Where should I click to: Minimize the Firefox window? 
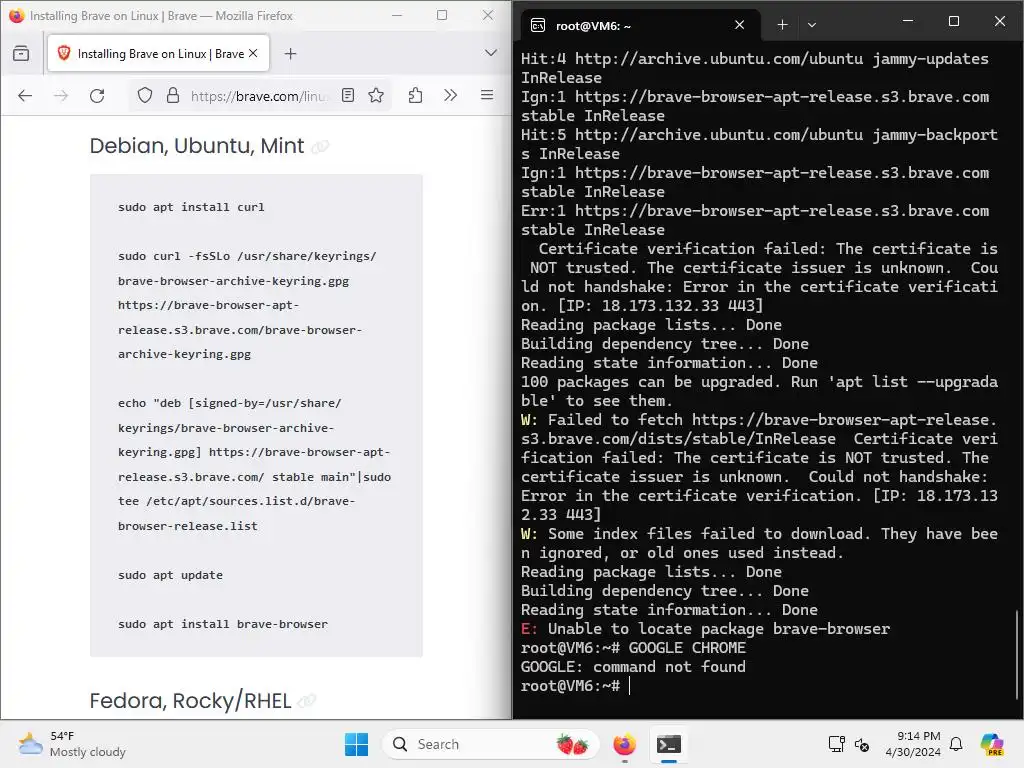(396, 15)
